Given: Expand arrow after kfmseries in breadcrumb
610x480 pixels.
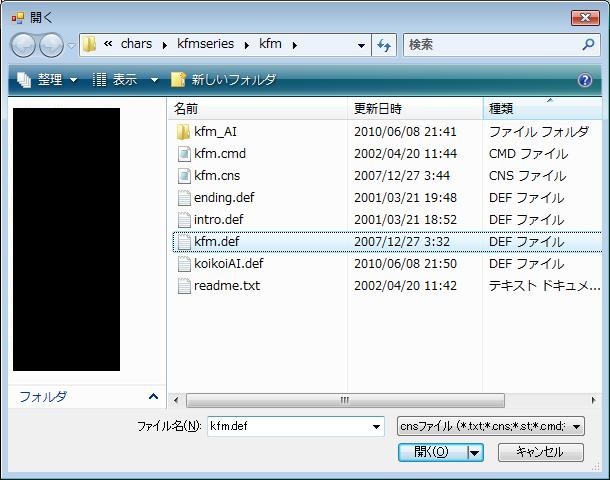Looking at the screenshot, I should 247,45.
